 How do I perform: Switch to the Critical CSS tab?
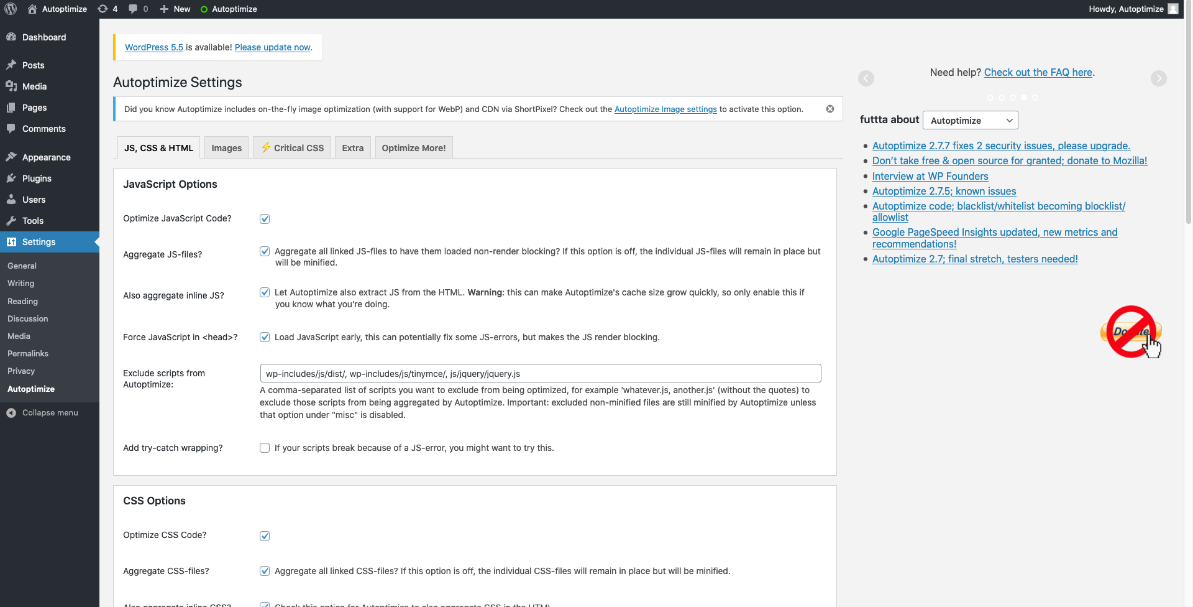pos(291,148)
